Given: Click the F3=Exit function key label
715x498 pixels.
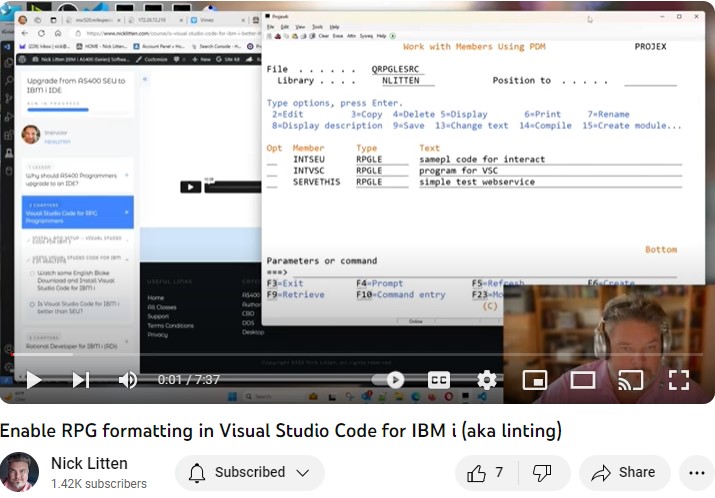Looking at the screenshot, I should click(285, 283).
